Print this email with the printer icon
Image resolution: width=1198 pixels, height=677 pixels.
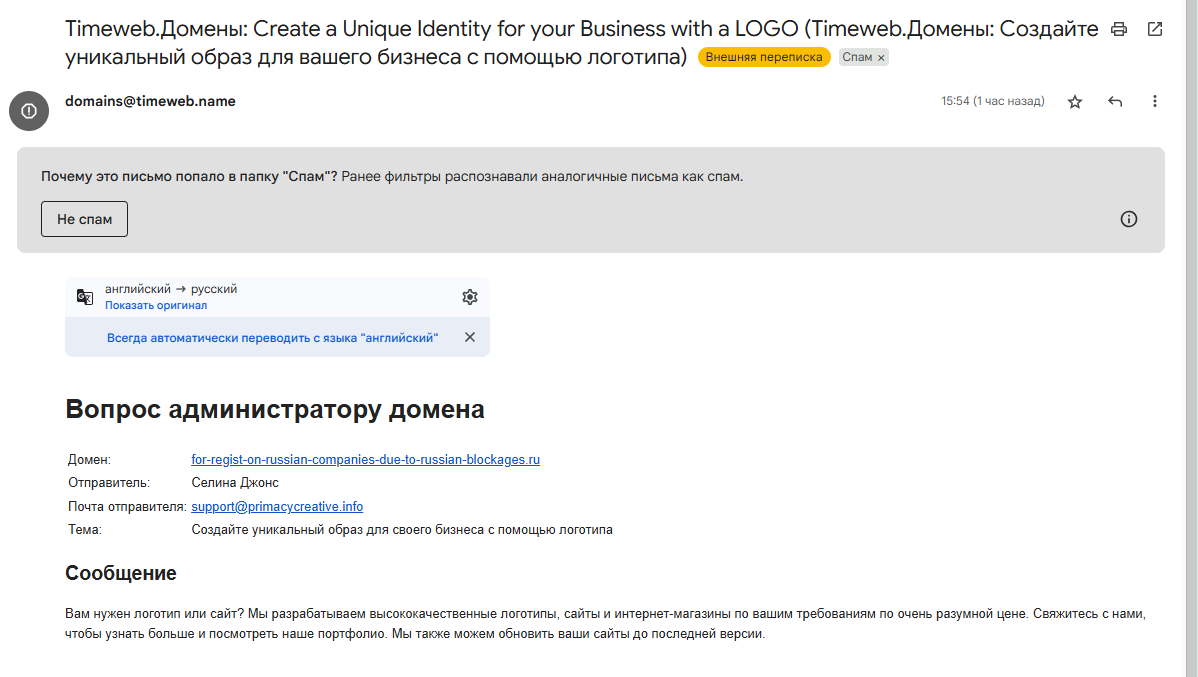[x=1119, y=29]
